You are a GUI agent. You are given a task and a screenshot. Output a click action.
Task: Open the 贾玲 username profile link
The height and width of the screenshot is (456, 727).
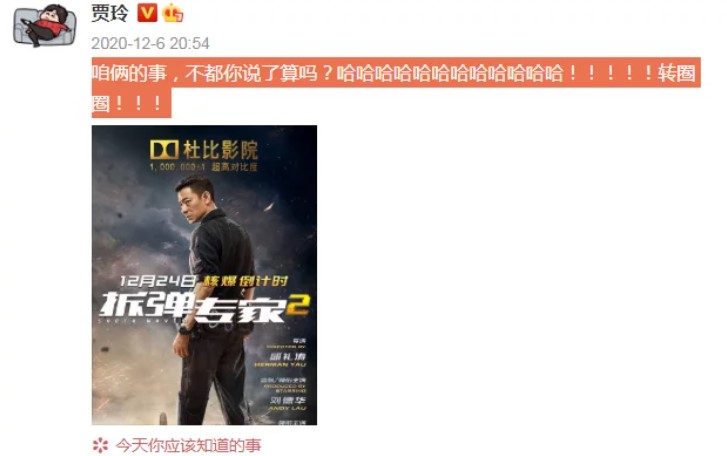pos(109,13)
